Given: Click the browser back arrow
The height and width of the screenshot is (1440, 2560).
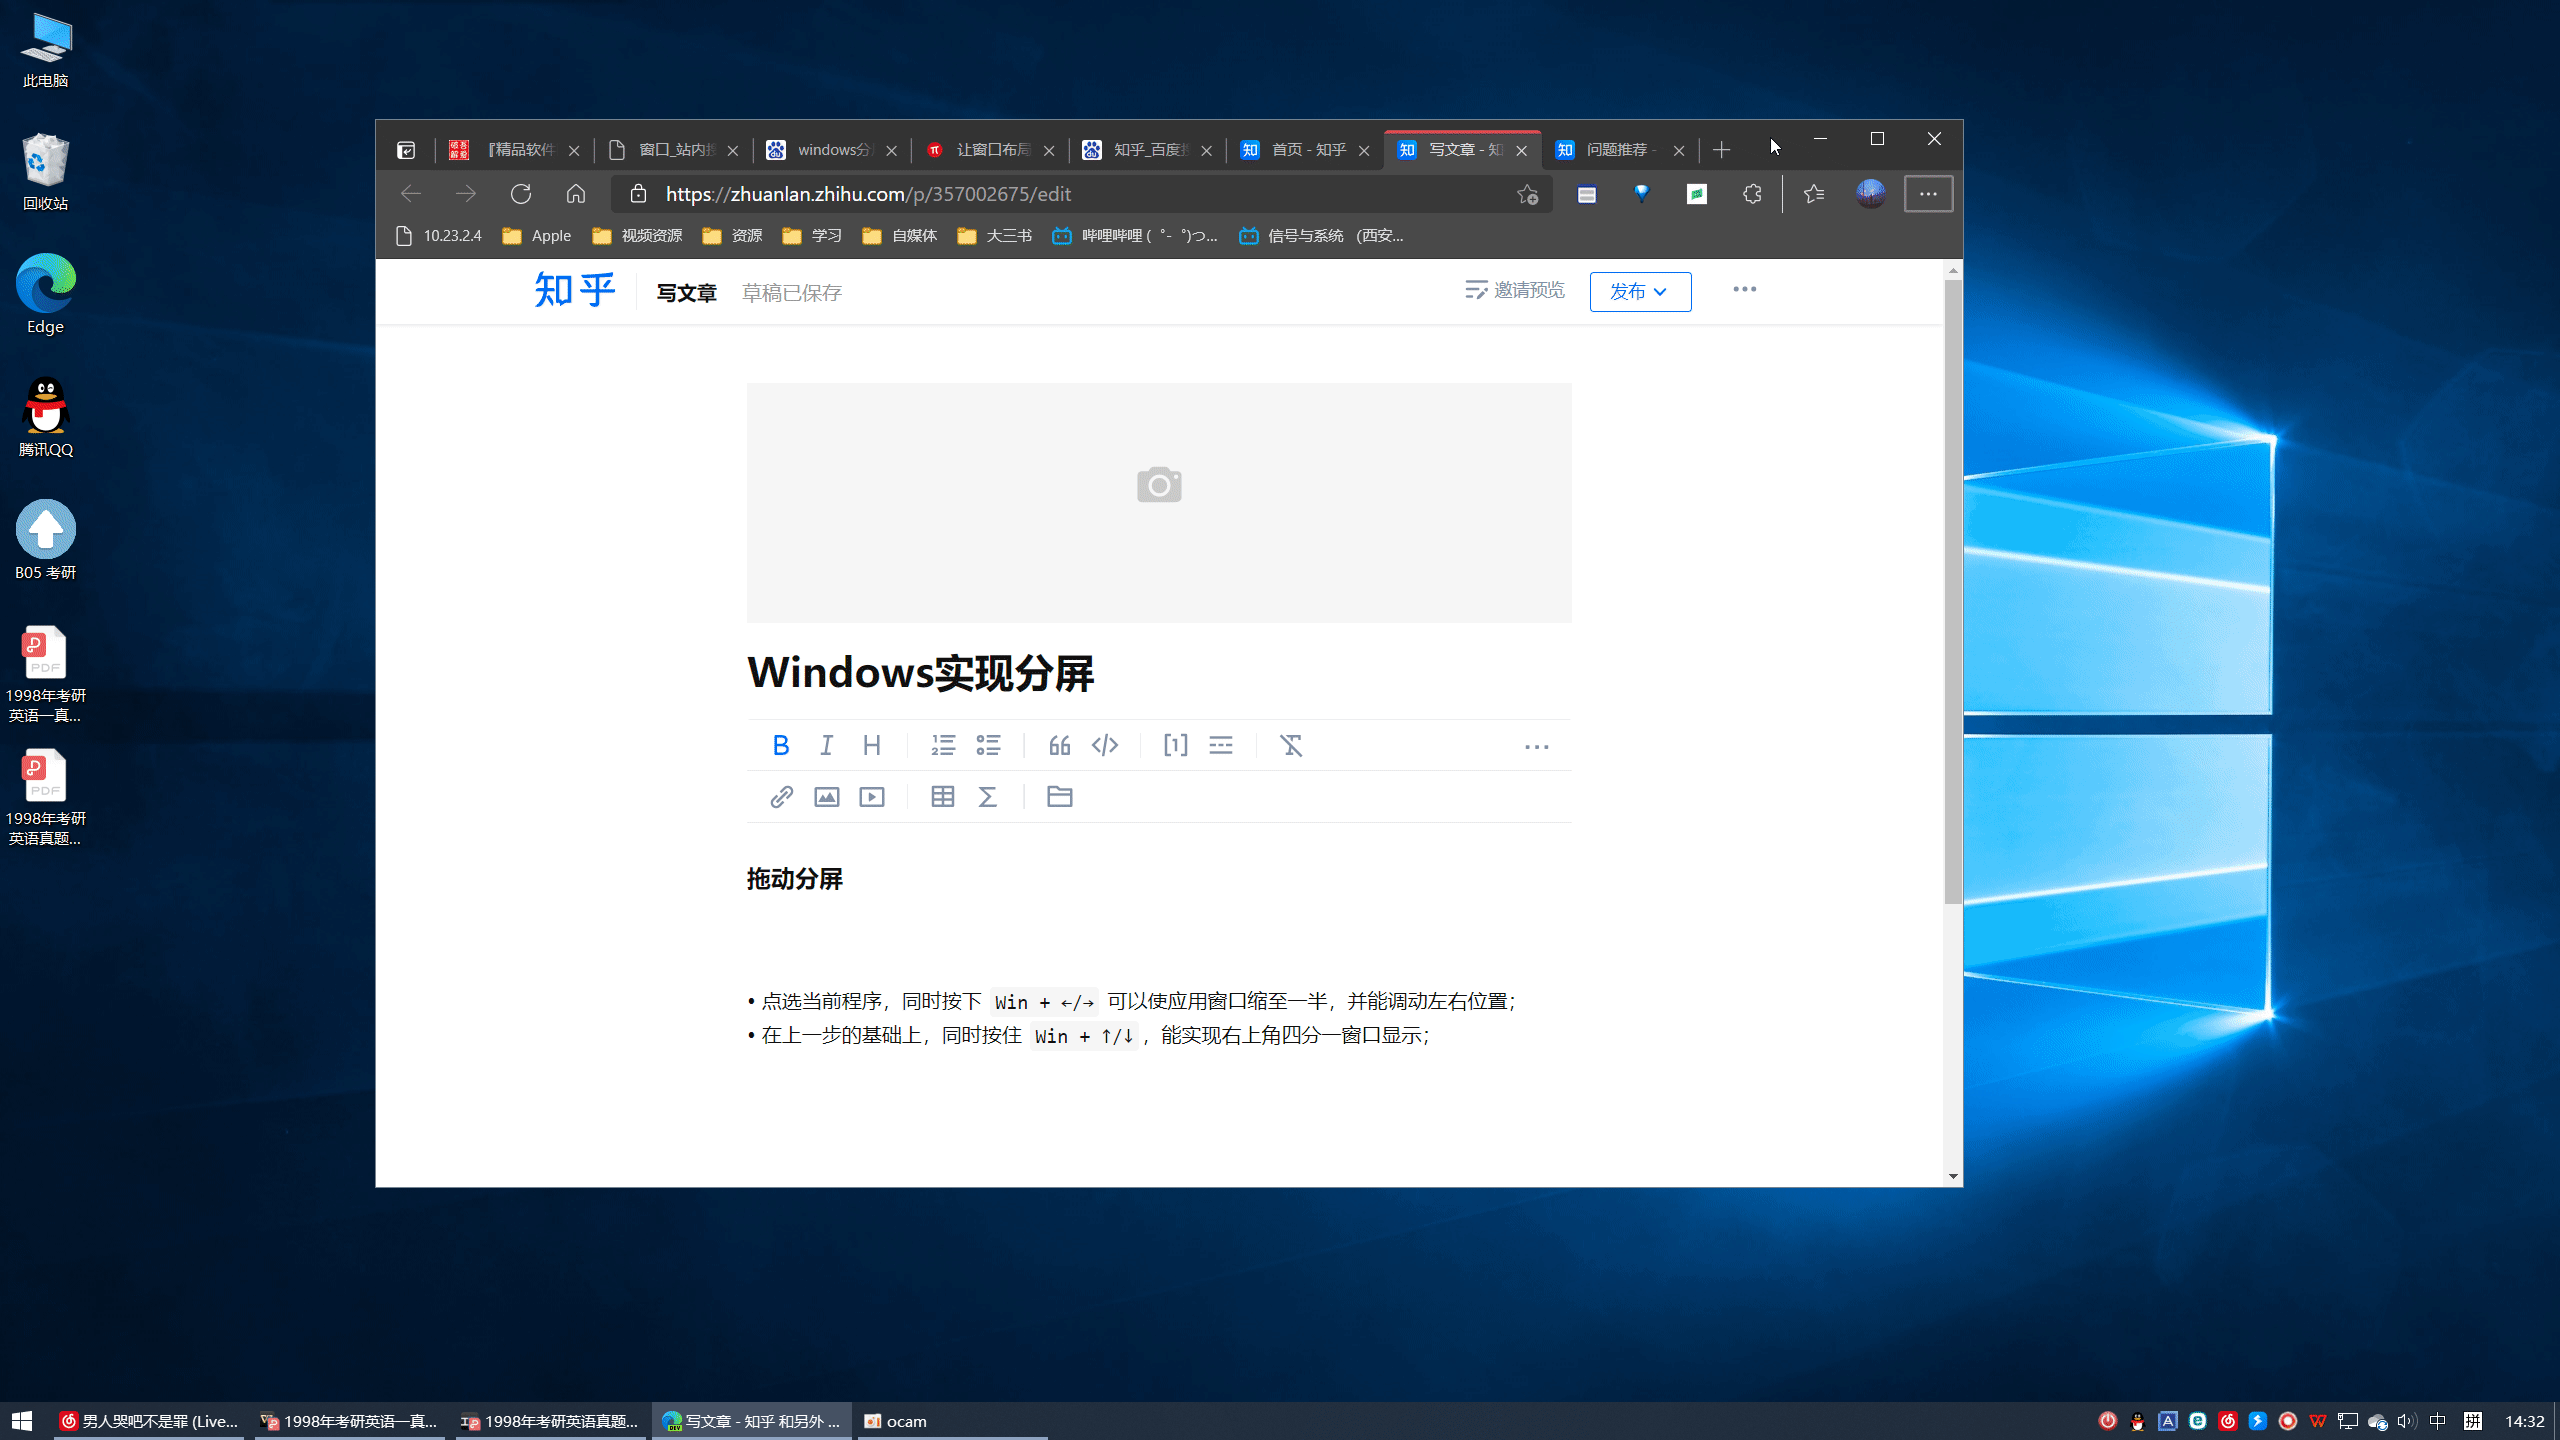Looking at the screenshot, I should pyautogui.click(x=411, y=194).
